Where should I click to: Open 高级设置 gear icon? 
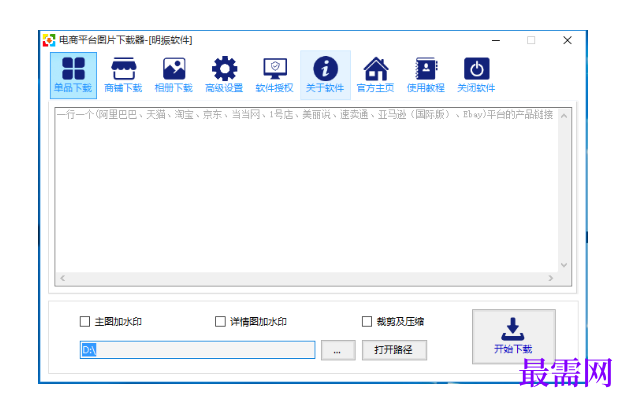[x=224, y=75]
